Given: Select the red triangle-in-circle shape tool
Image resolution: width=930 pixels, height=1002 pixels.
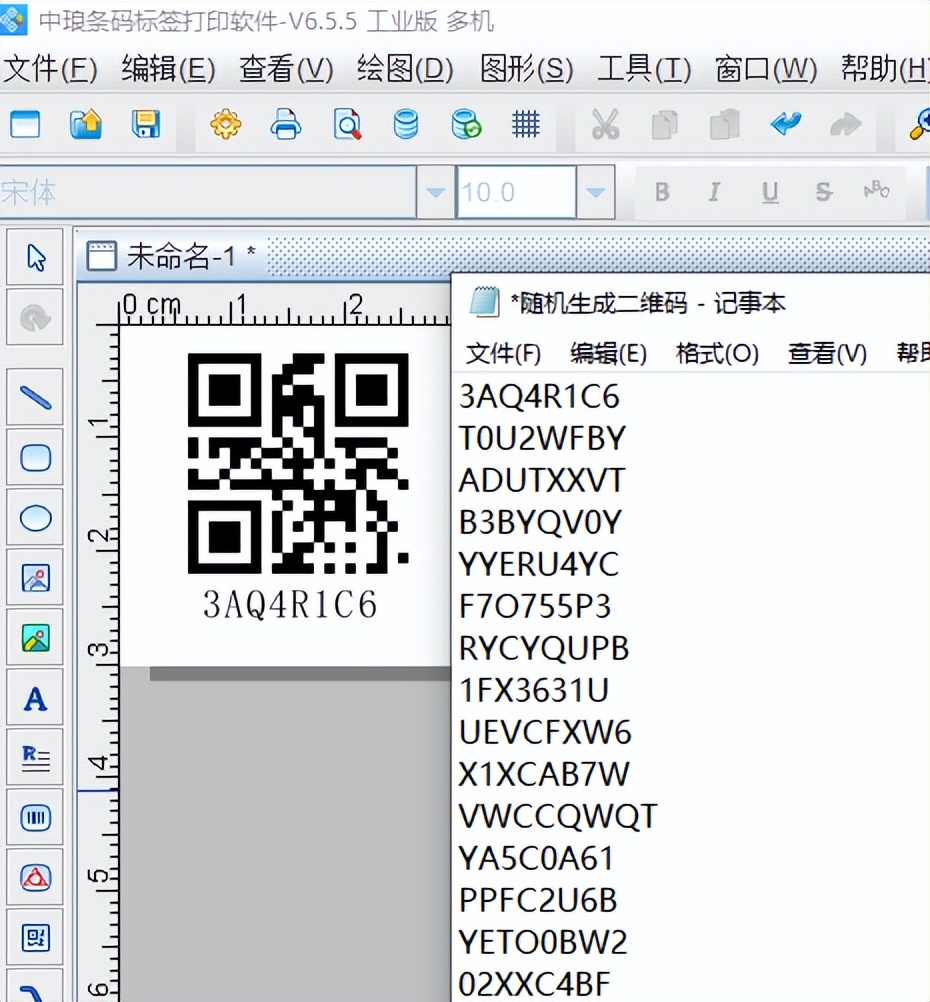Looking at the screenshot, I should click(35, 877).
